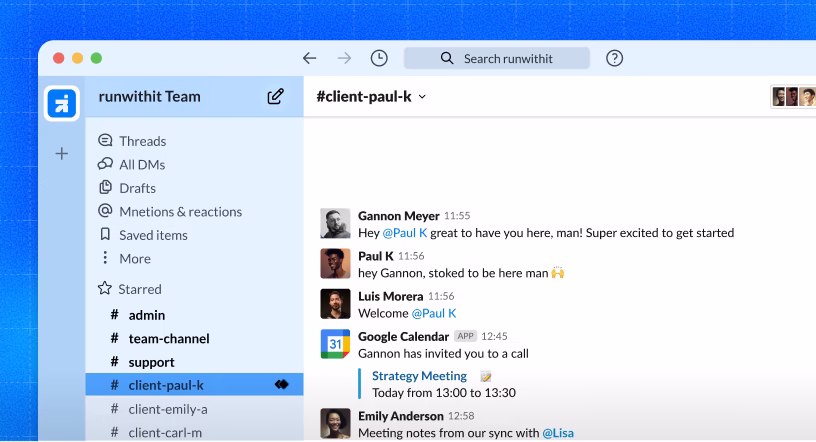Image resolution: width=816 pixels, height=442 pixels.
Task: Click the Luis Morera sender name
Action: [390, 296]
